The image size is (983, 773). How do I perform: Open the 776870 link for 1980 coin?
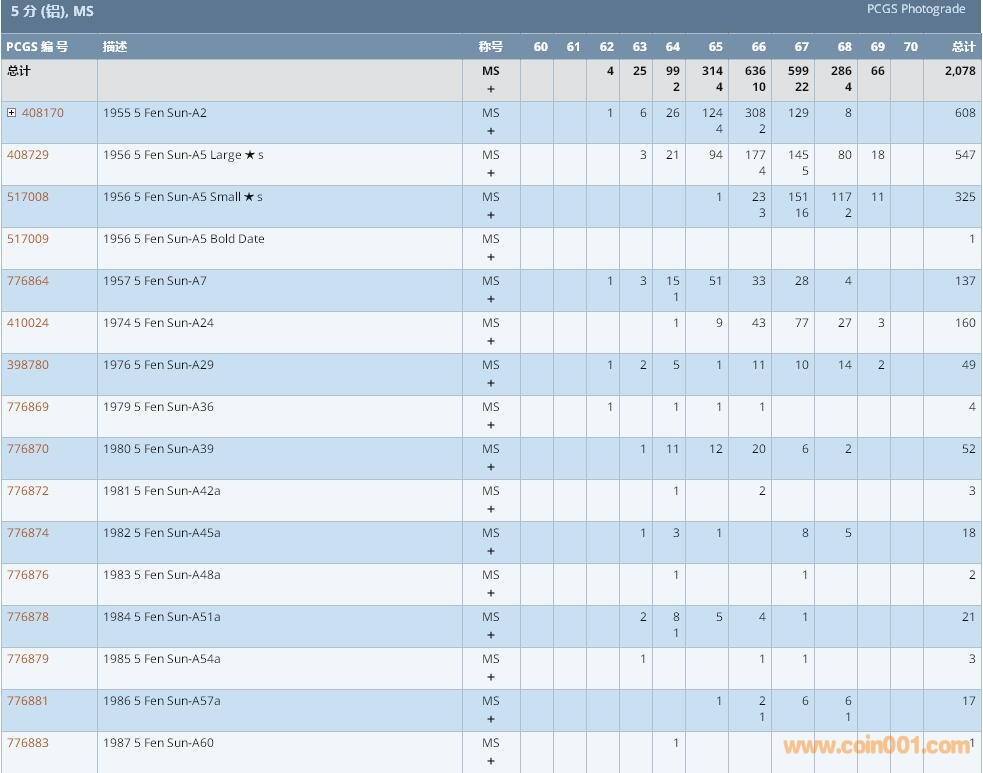[27, 449]
